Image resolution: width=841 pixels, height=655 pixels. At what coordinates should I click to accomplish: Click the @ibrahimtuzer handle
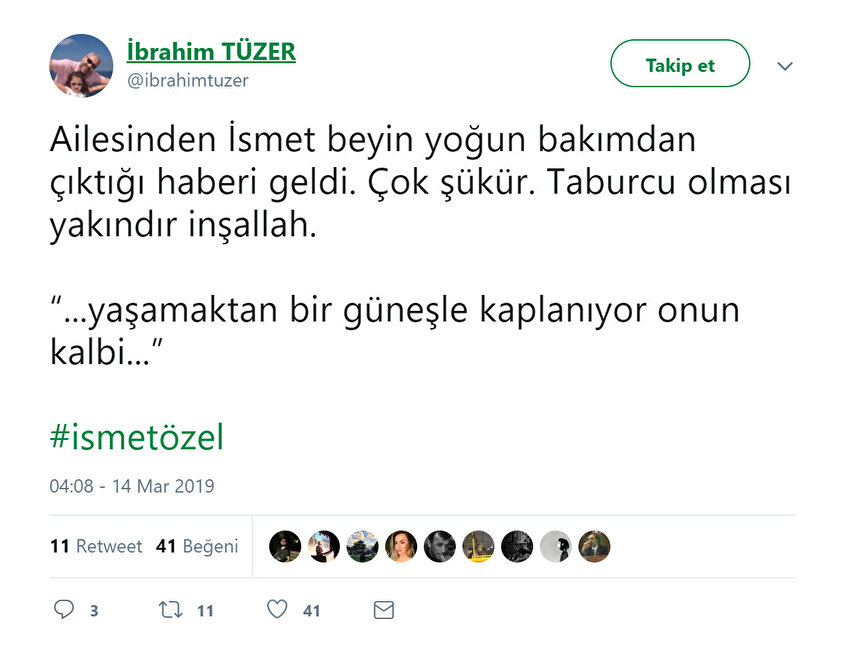[x=187, y=81]
